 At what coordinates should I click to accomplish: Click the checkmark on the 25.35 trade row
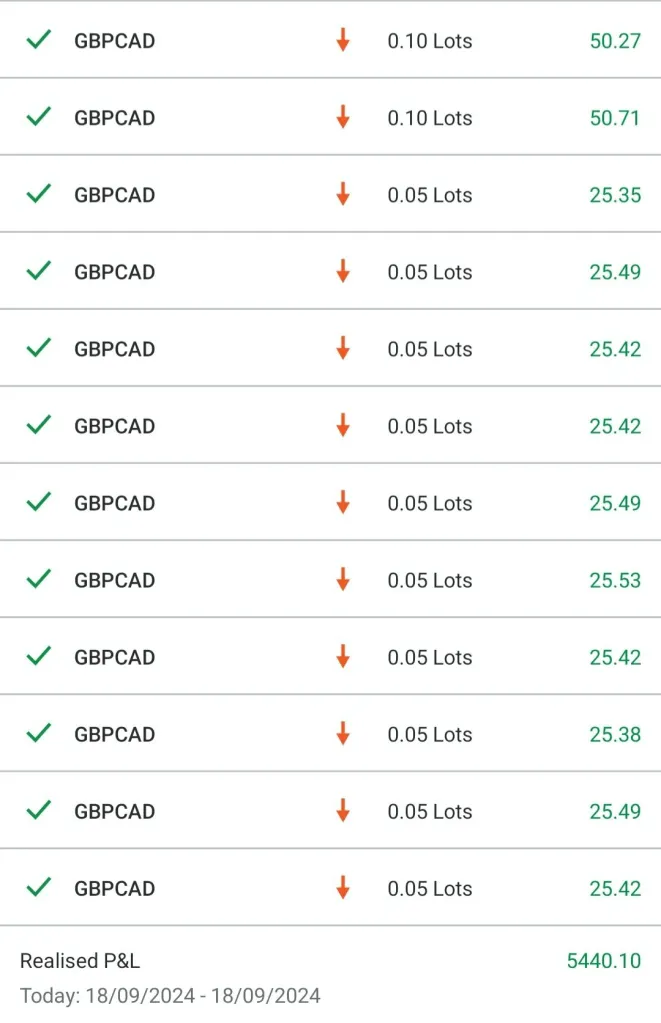pos(38,194)
